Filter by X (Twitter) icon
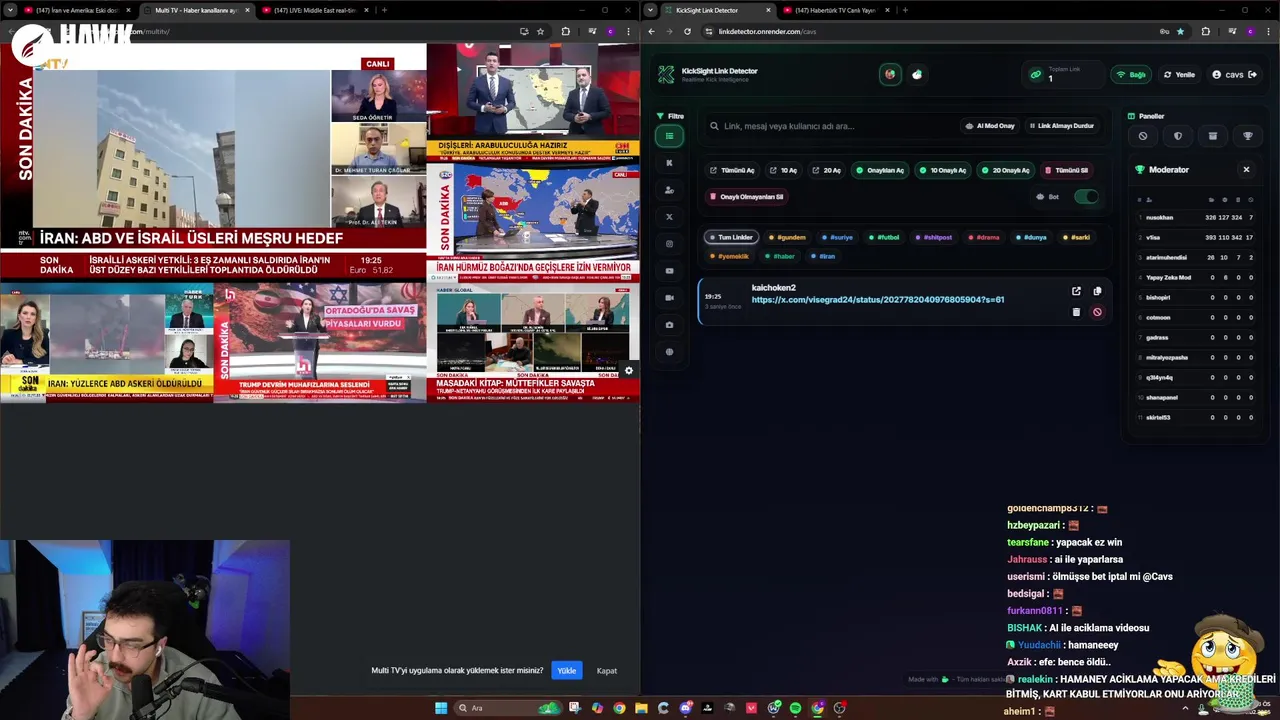The width and height of the screenshot is (1280, 720). (669, 217)
